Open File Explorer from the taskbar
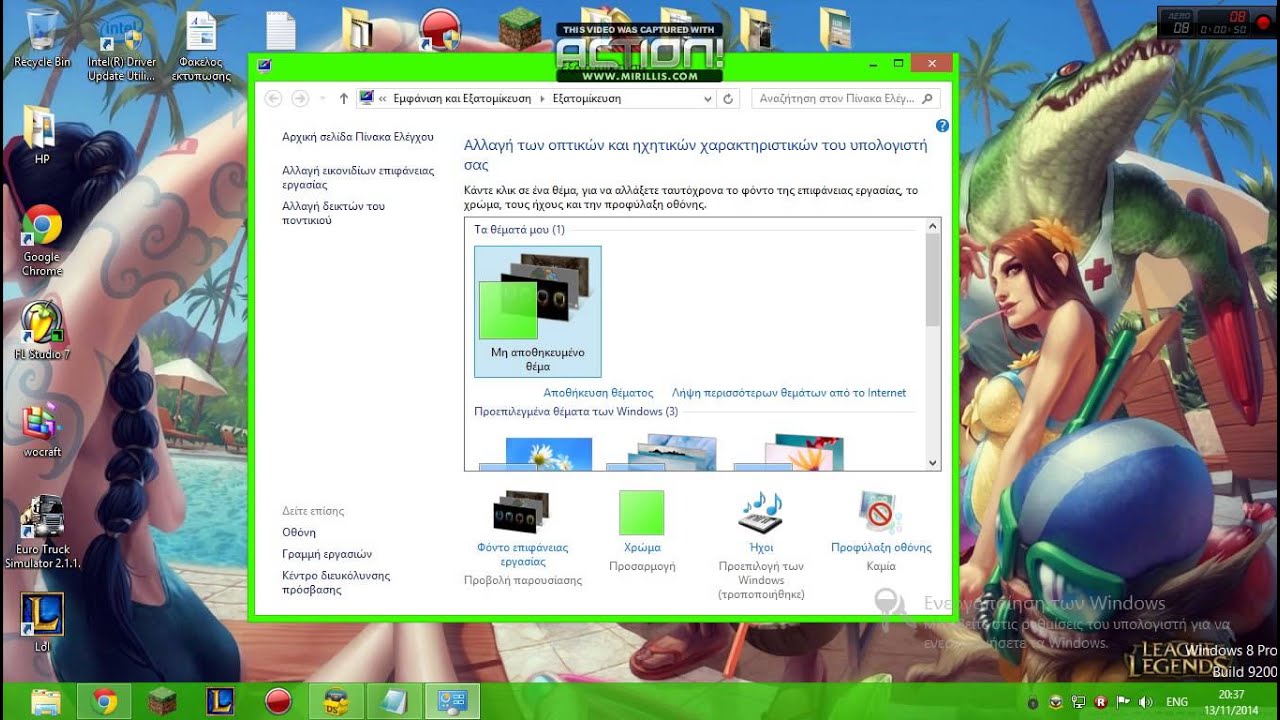The width and height of the screenshot is (1280, 720). [x=46, y=701]
